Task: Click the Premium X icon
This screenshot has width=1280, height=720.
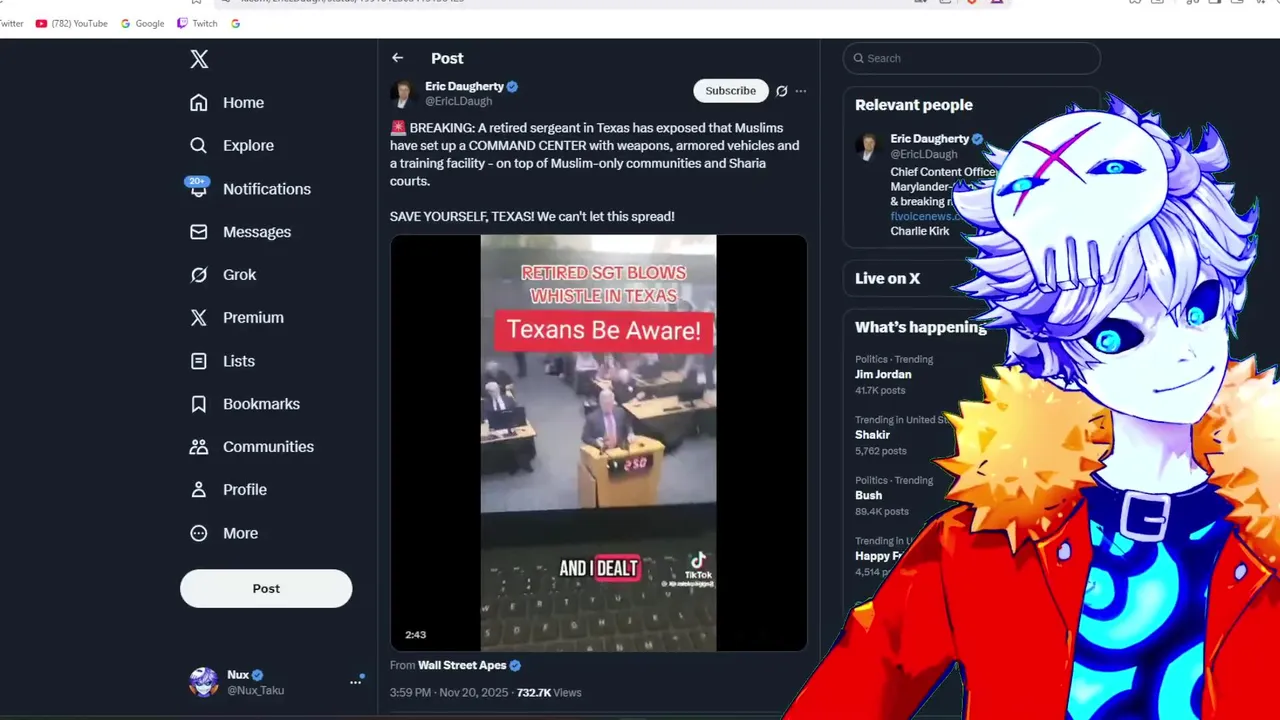Action: pyautogui.click(x=199, y=318)
